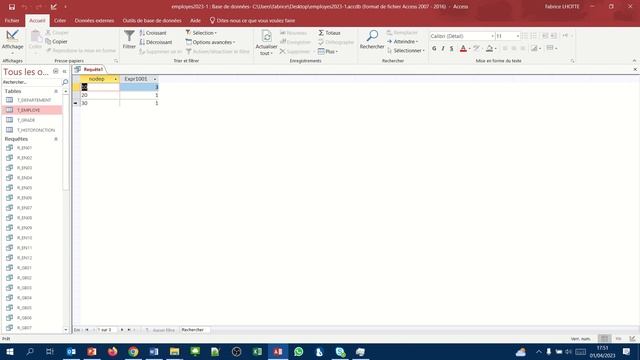Collapse navigation pane with double chevron
The image size is (640, 360).
point(64,71)
